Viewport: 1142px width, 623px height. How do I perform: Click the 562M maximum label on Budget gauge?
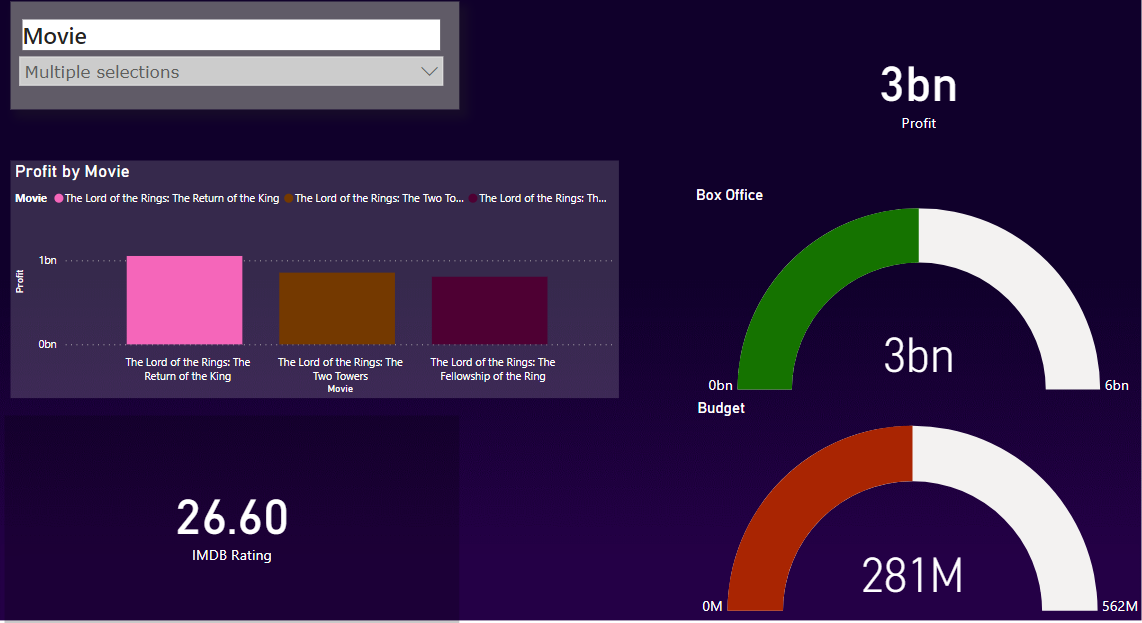pos(1119,606)
